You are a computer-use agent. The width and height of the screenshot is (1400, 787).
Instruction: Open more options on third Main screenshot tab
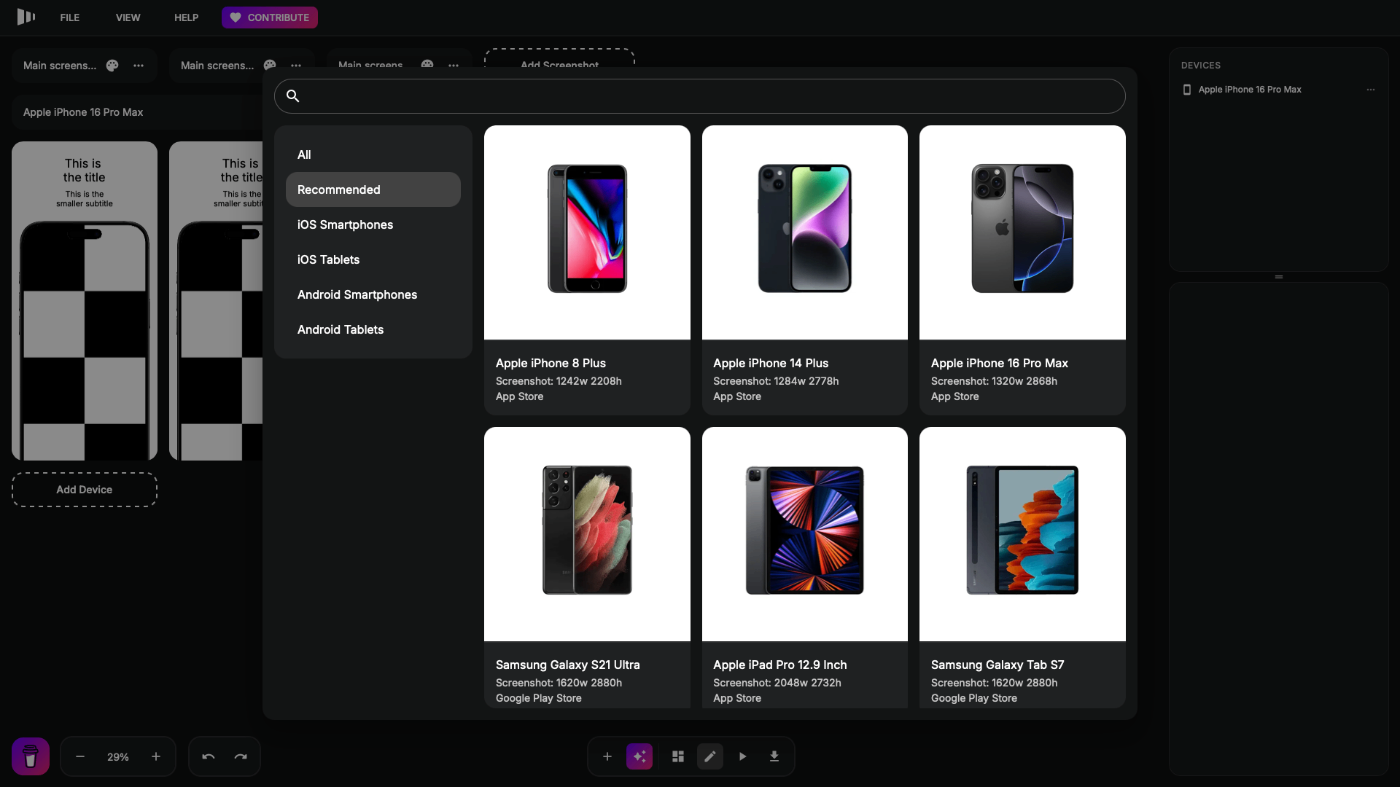(453, 66)
